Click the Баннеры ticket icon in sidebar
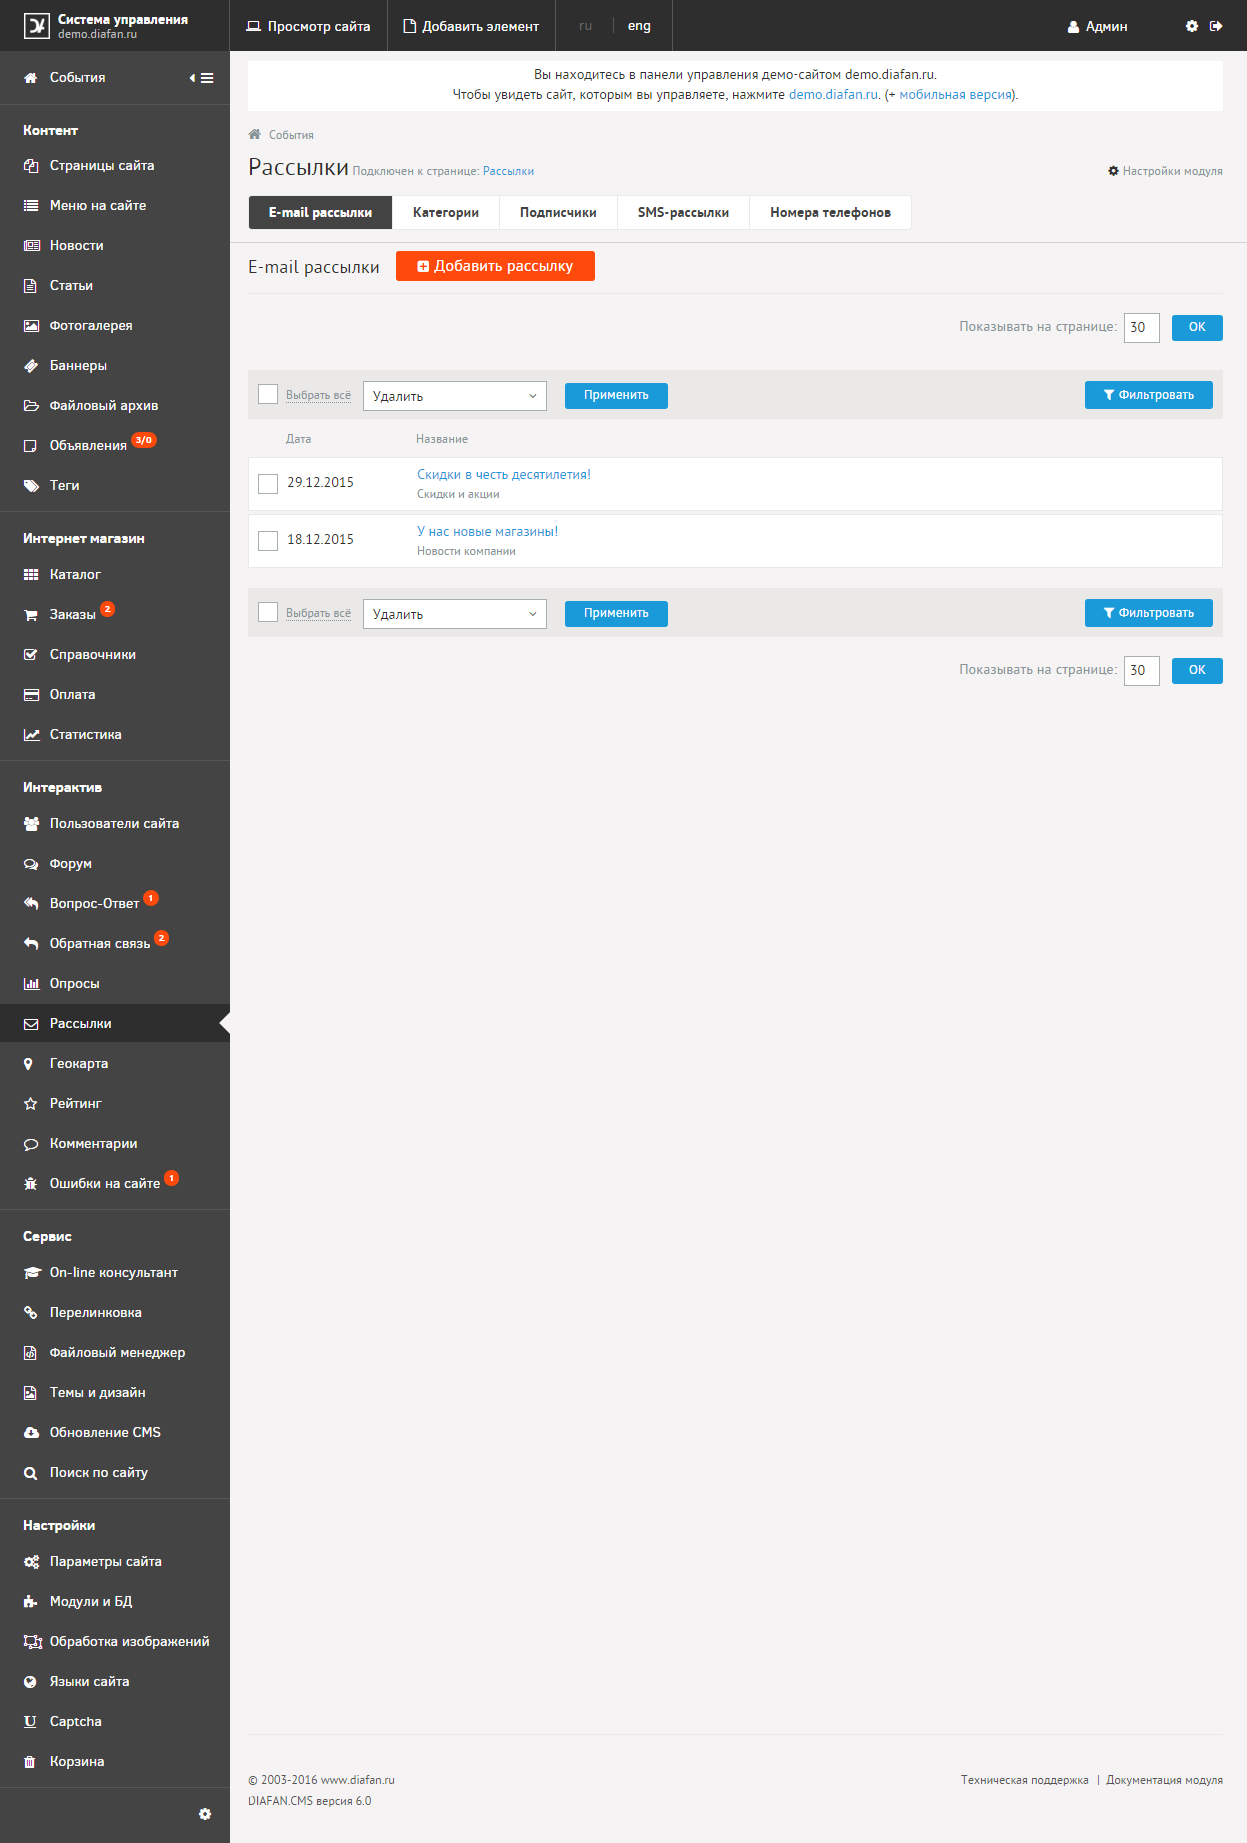 pos(31,366)
